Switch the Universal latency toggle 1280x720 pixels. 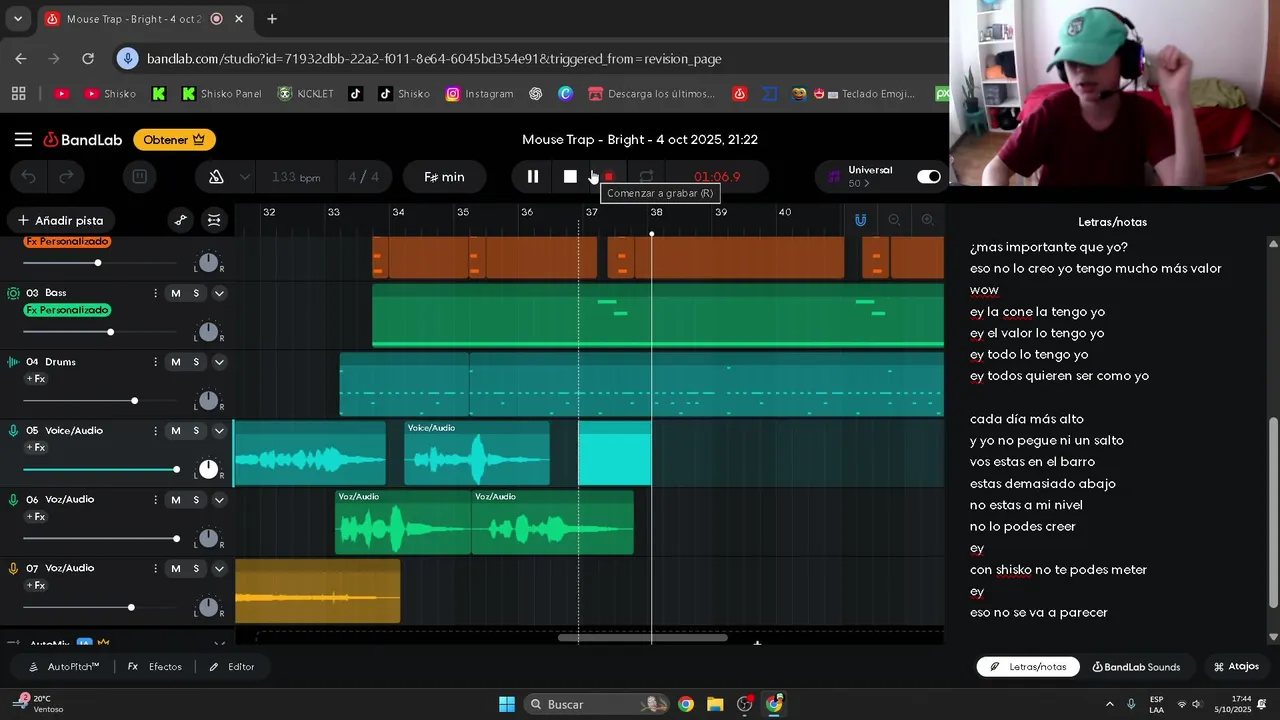pos(928,177)
